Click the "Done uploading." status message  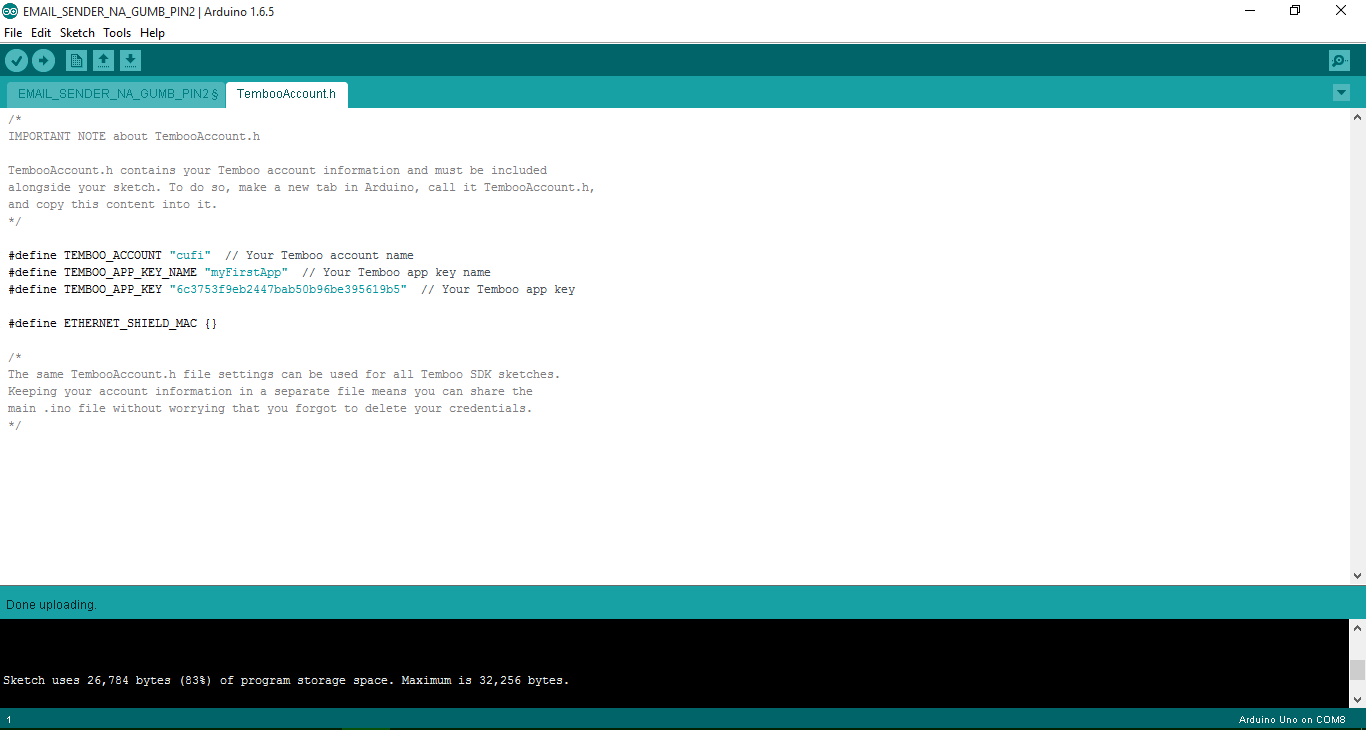51,605
